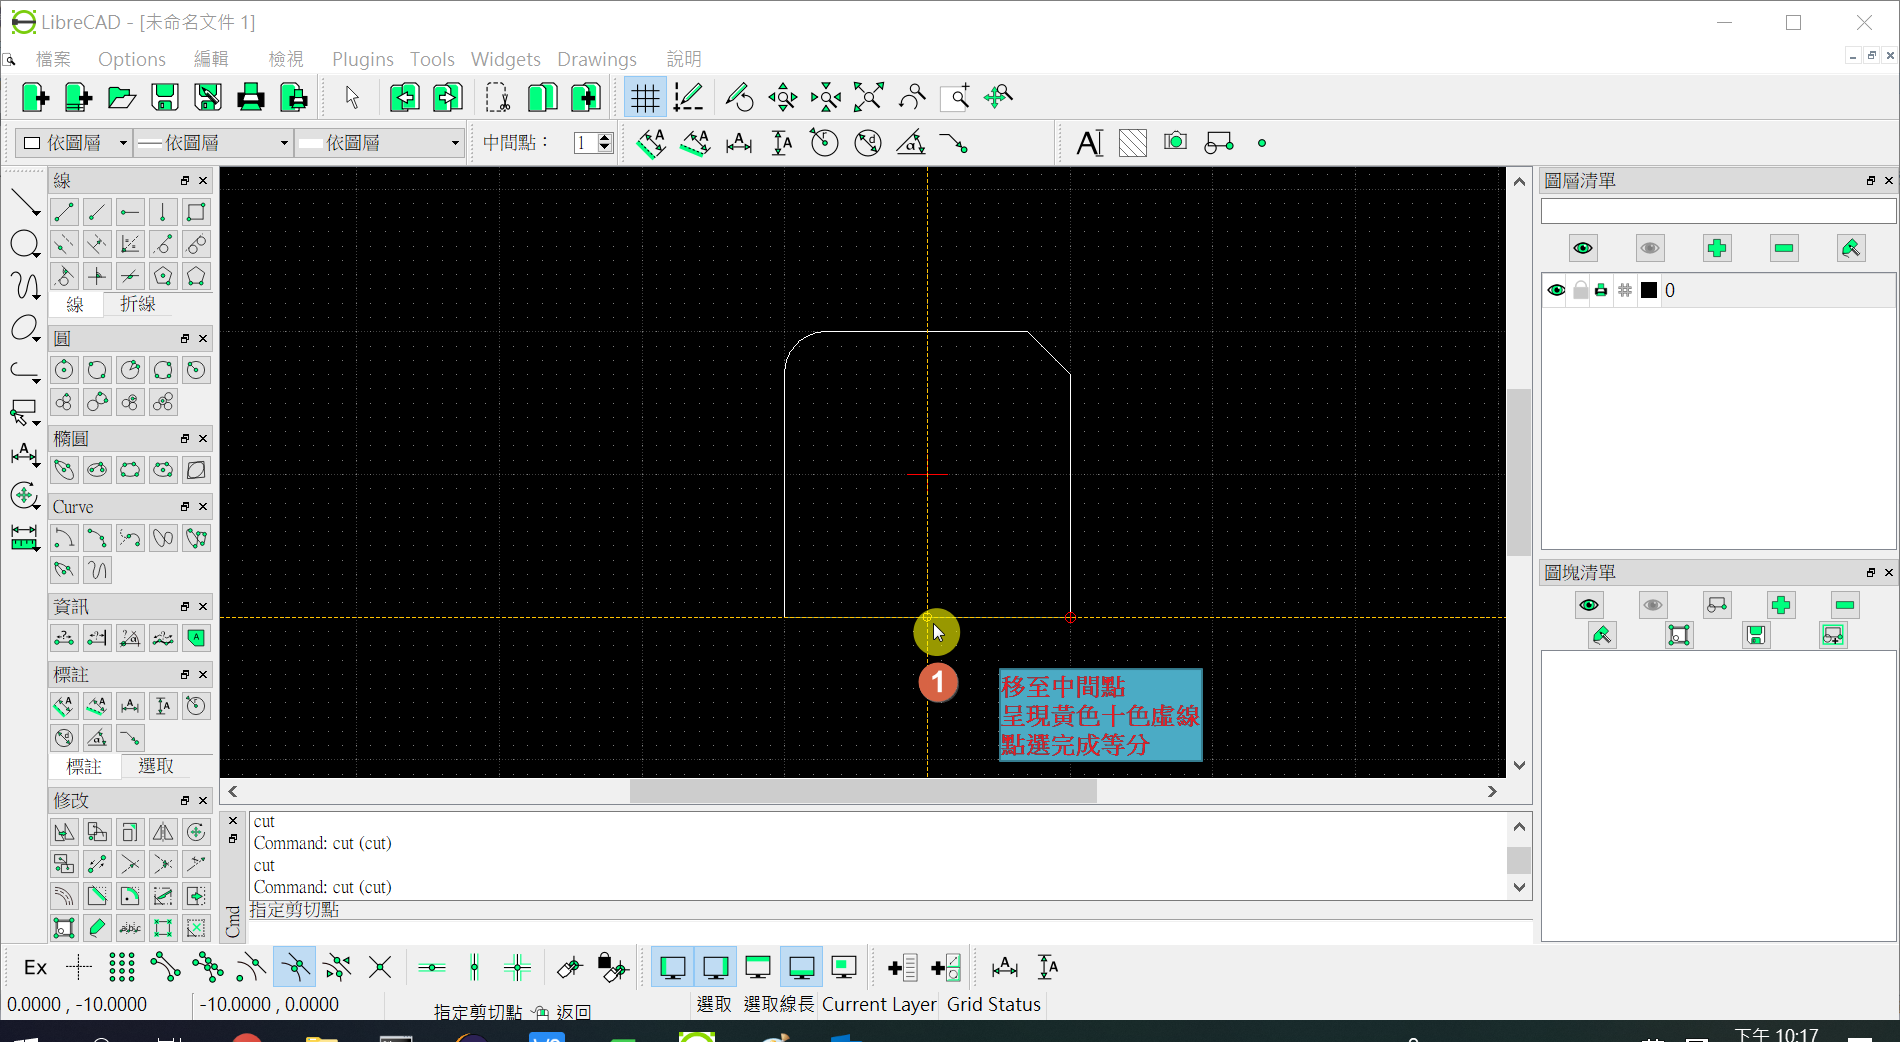Open the curve tools flyout in left sidebar
Image resolution: width=1900 pixels, height=1042 pixels.
[x=25, y=287]
